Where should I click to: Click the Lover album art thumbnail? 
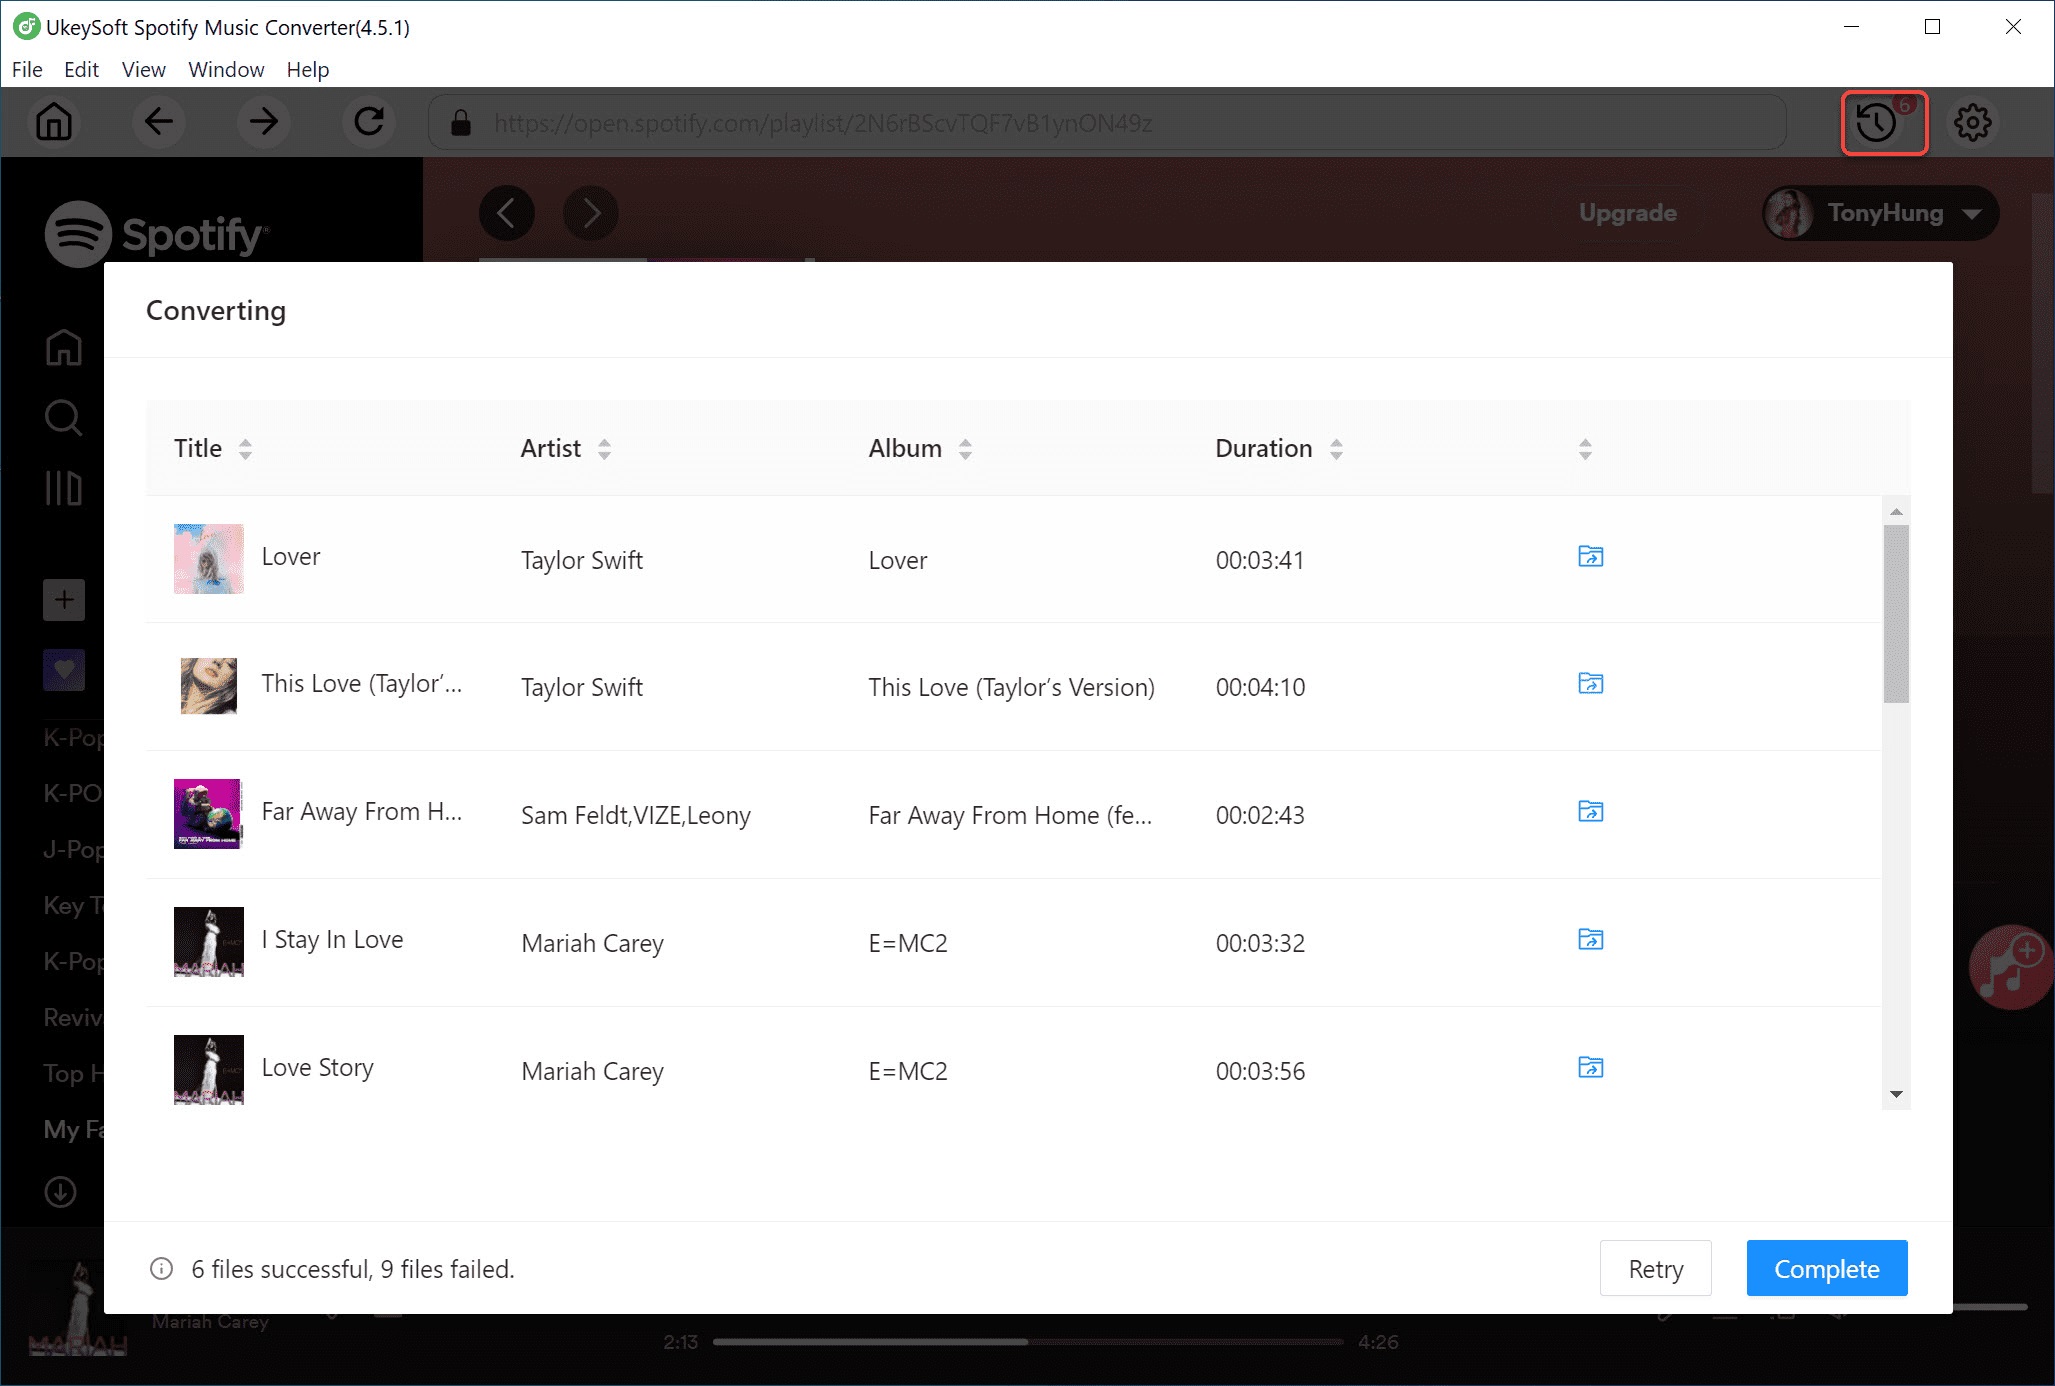point(206,558)
